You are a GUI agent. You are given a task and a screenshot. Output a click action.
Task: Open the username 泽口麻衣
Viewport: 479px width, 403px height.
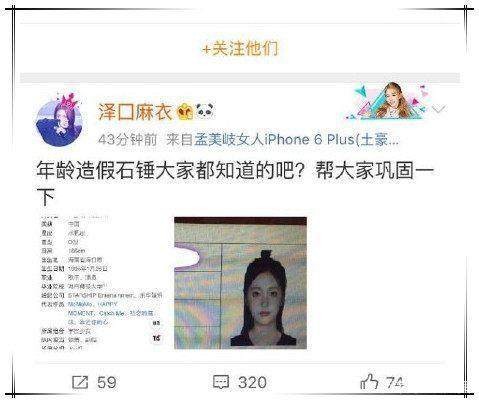(x=135, y=112)
